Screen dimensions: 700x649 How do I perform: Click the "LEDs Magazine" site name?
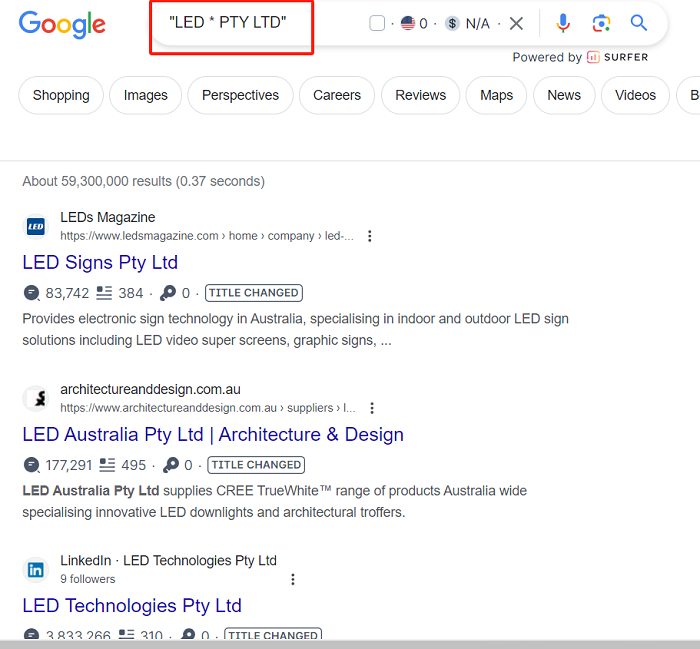[x=108, y=217]
